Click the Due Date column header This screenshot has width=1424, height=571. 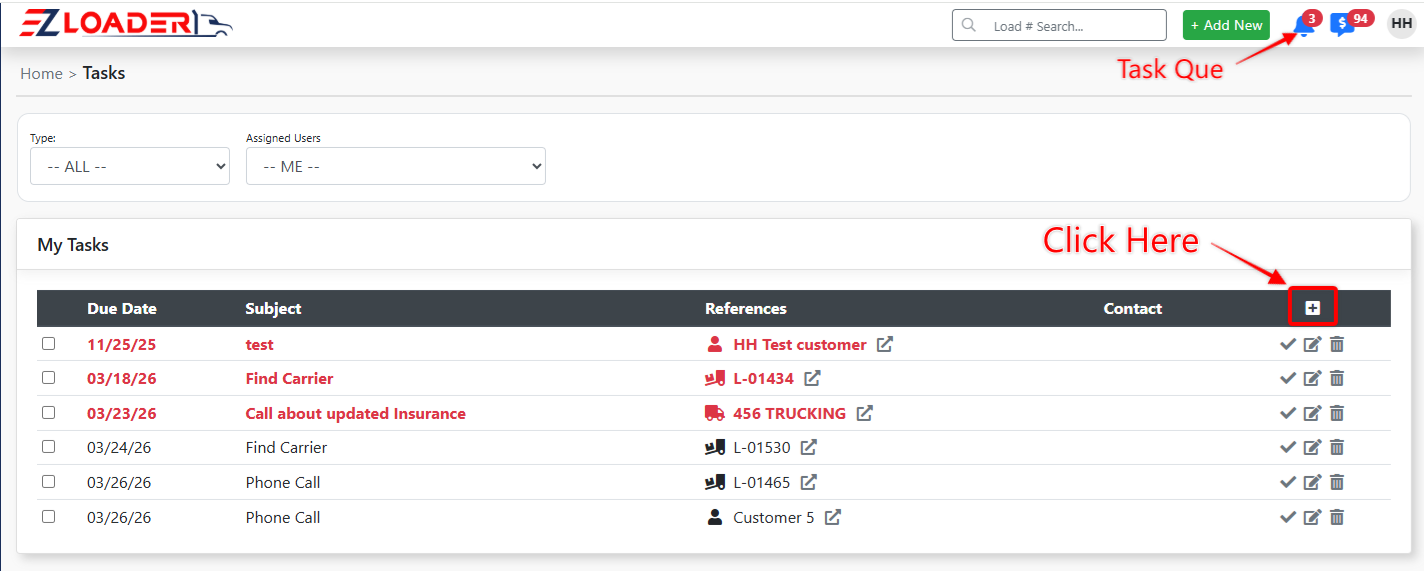[122, 309]
